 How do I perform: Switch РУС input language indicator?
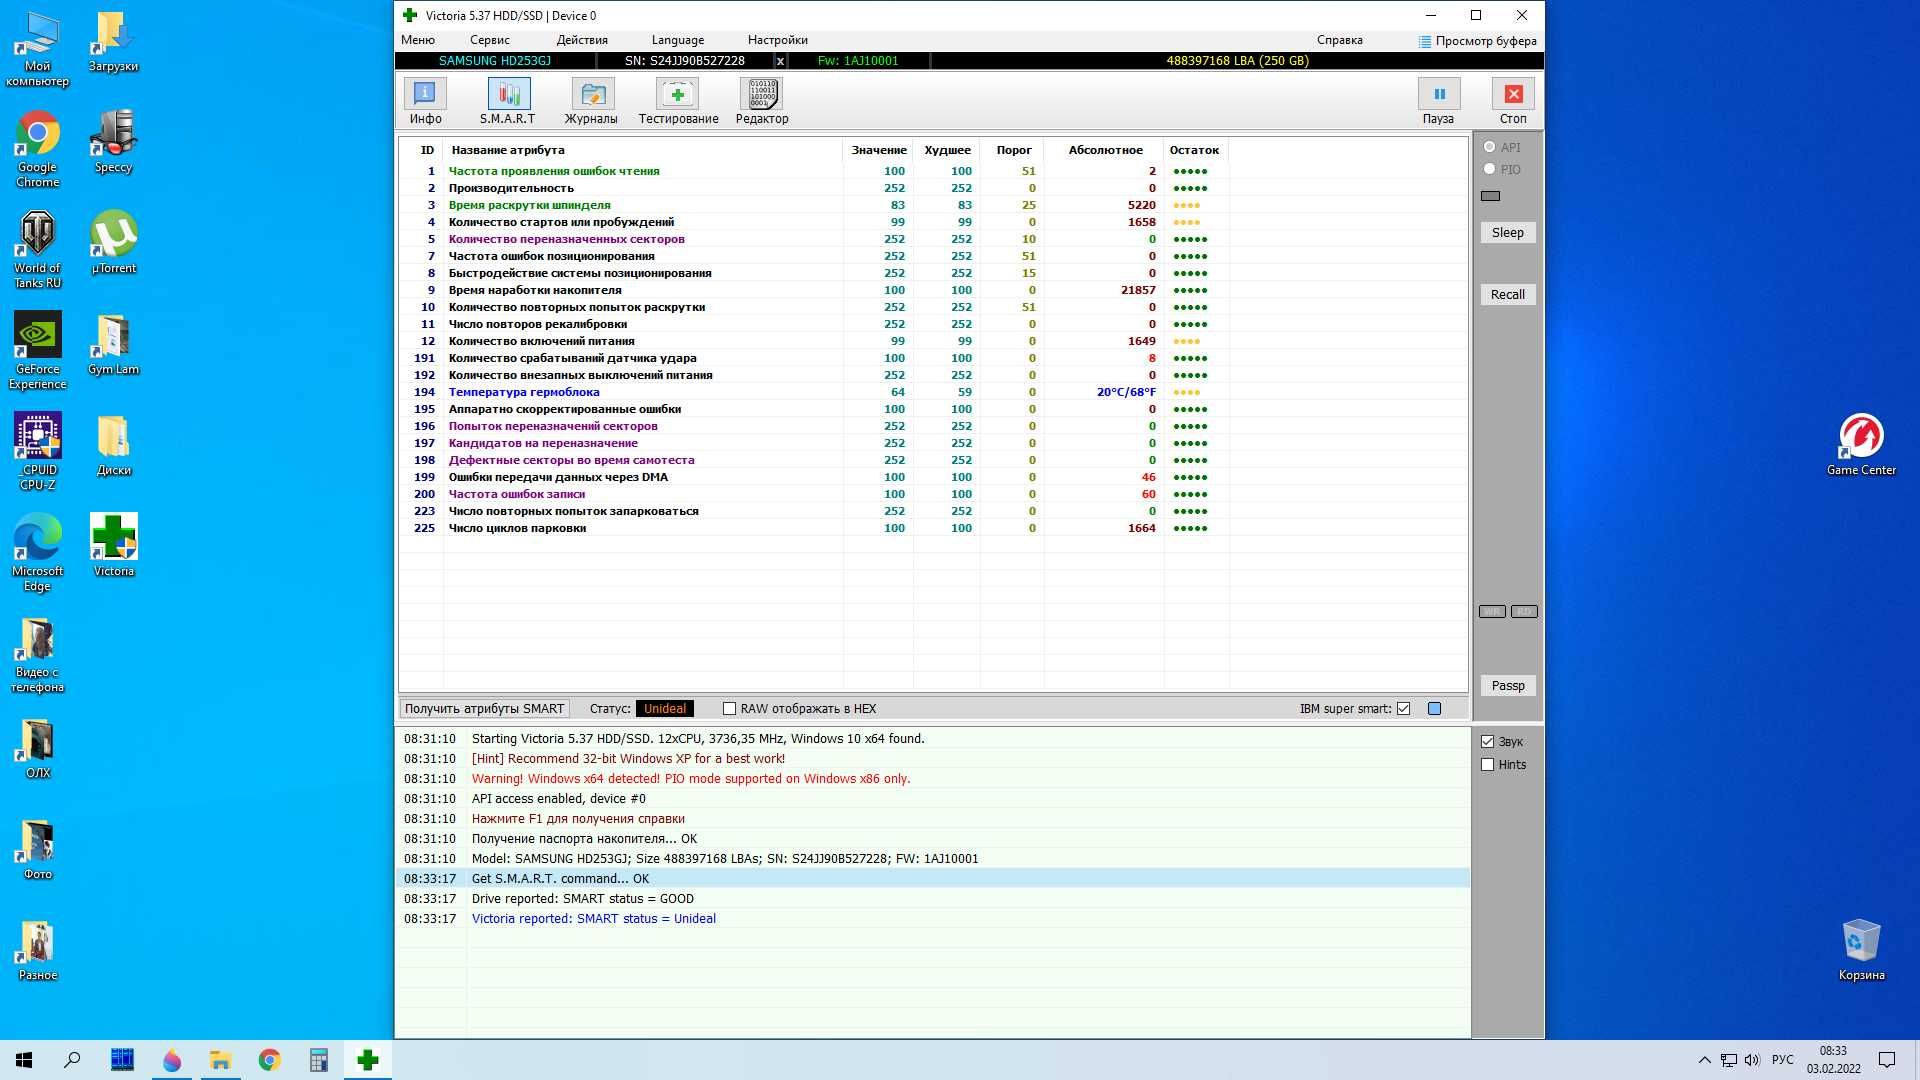coord(1782,1060)
